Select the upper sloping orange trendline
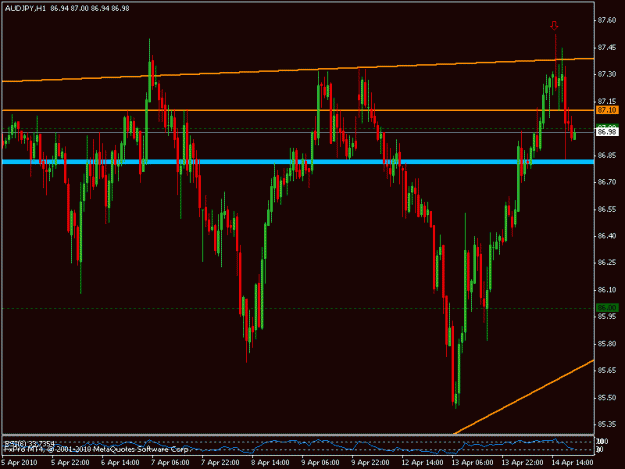Screen dimensions: 625x469 pyautogui.click(x=297, y=70)
